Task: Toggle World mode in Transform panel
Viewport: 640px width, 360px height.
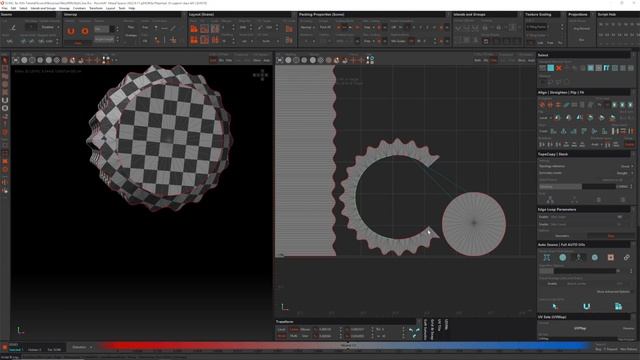Action: click(282, 336)
